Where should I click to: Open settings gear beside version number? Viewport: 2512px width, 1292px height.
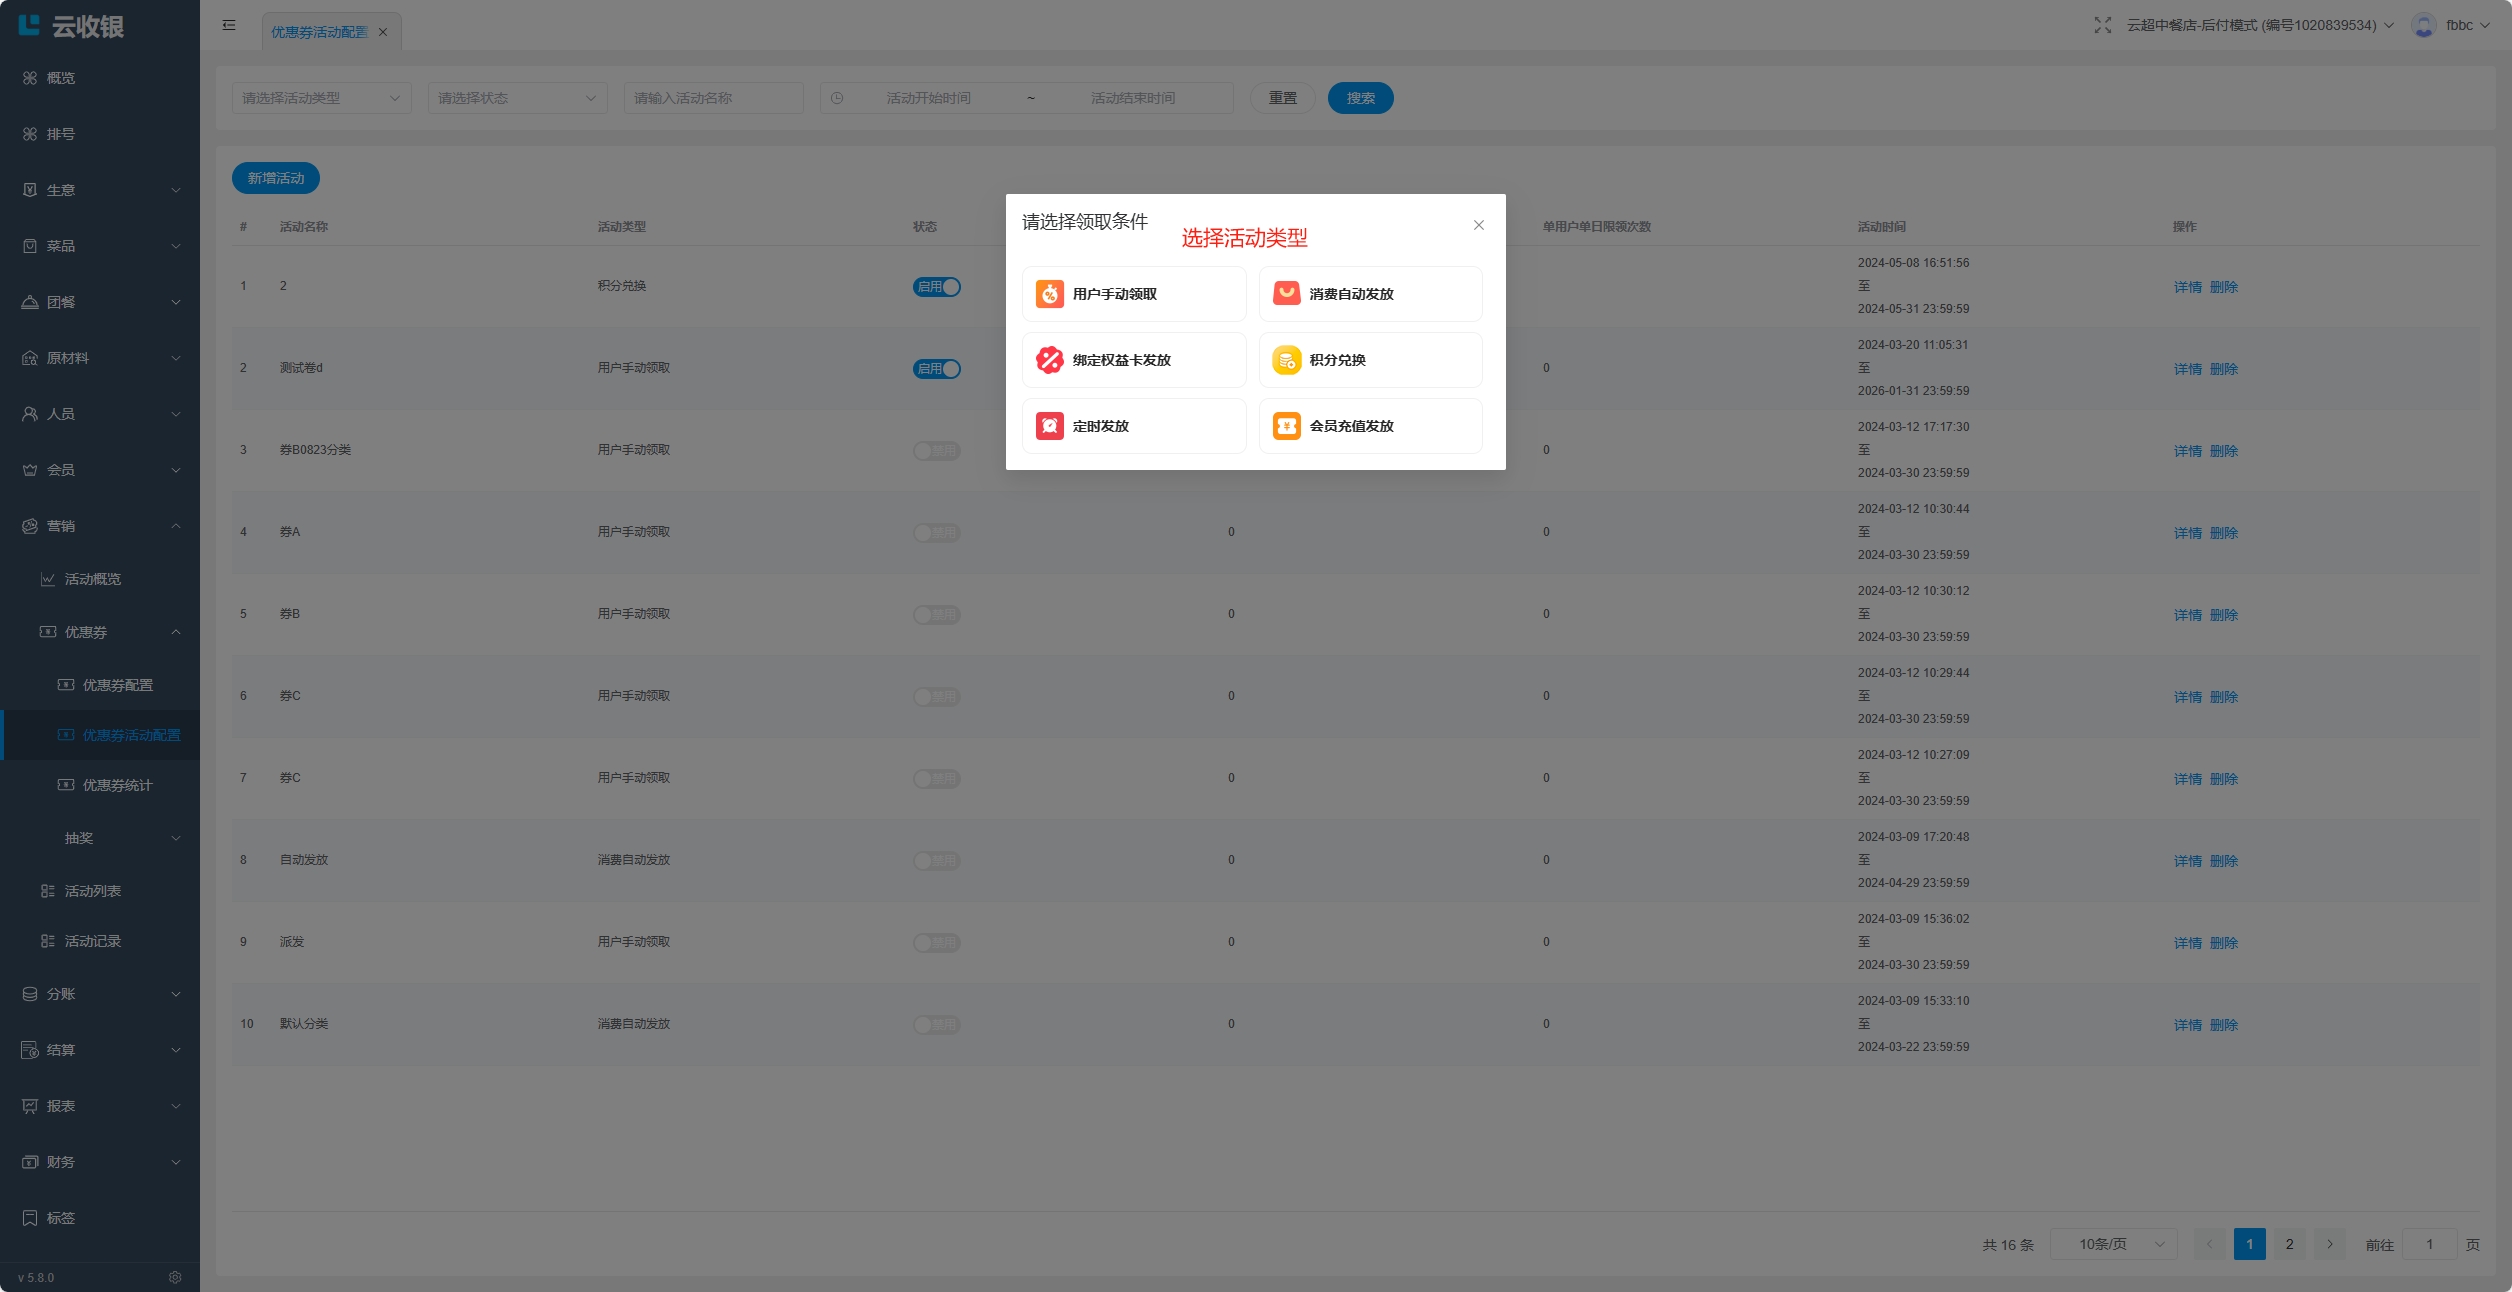175,1277
